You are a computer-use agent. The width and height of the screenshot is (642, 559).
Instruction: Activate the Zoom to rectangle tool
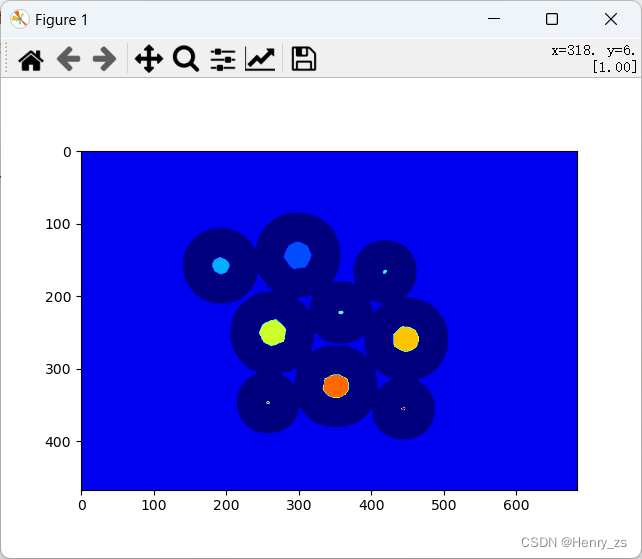click(186, 59)
